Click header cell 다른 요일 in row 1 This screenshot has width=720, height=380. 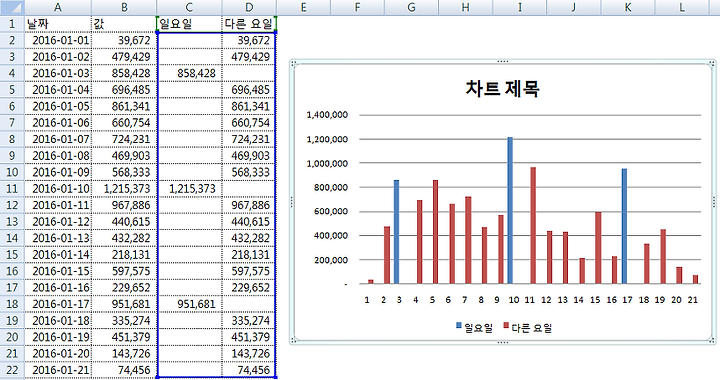pos(249,24)
